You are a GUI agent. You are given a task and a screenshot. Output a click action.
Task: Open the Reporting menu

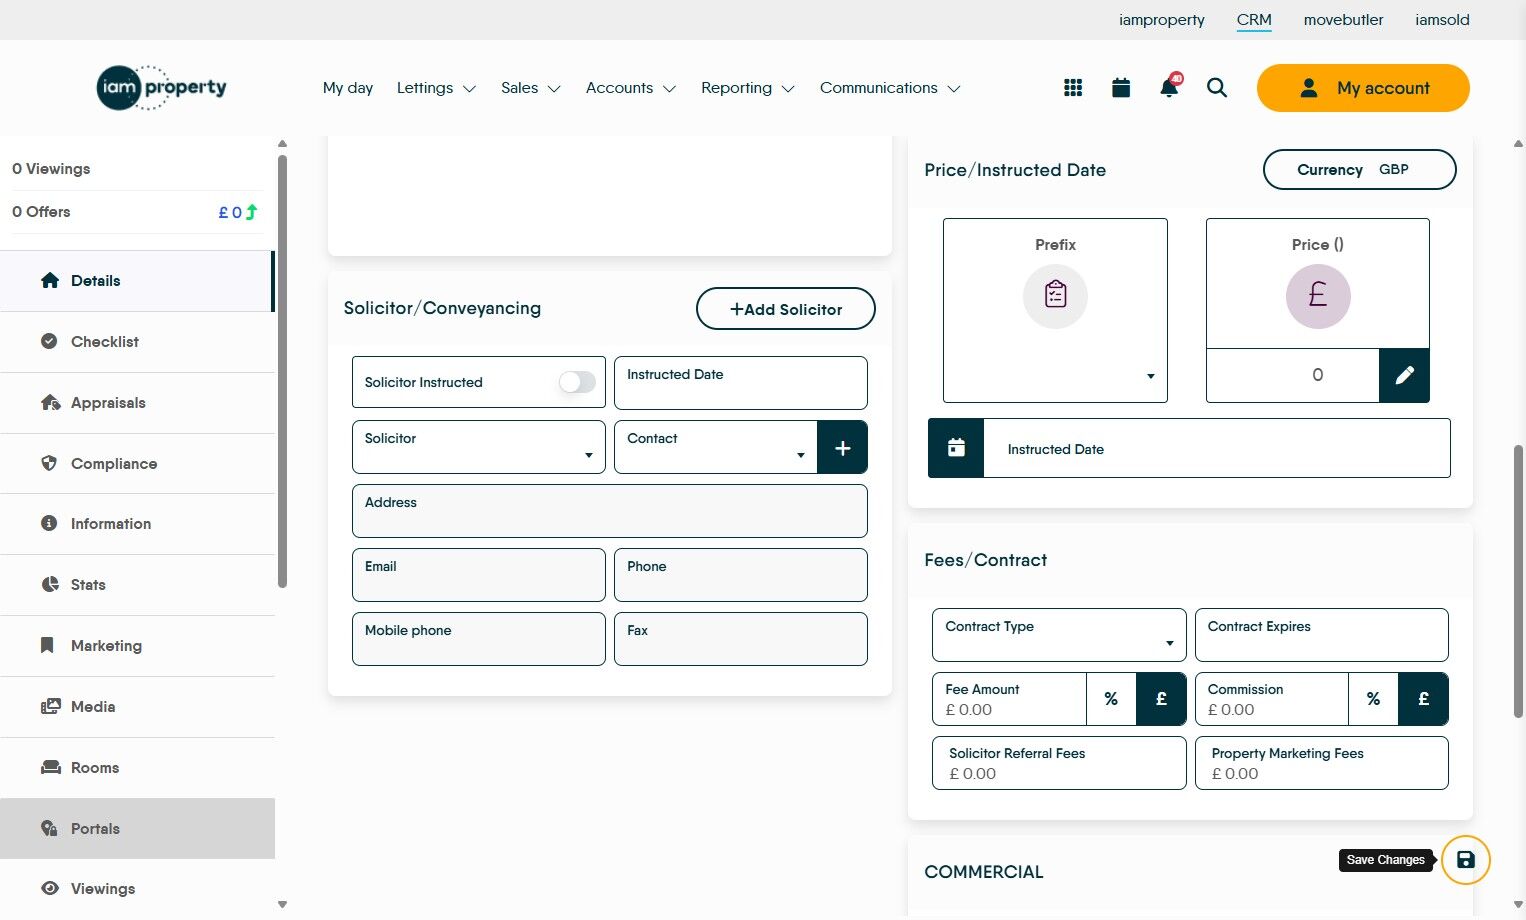pos(748,88)
